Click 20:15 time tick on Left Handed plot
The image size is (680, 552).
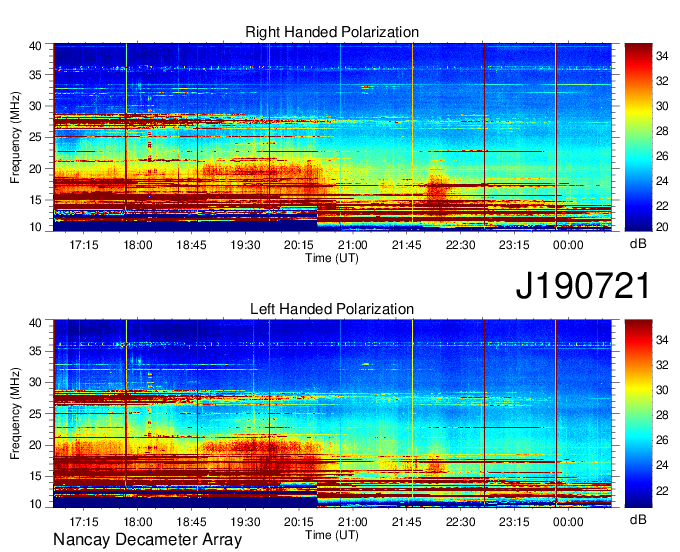click(299, 522)
